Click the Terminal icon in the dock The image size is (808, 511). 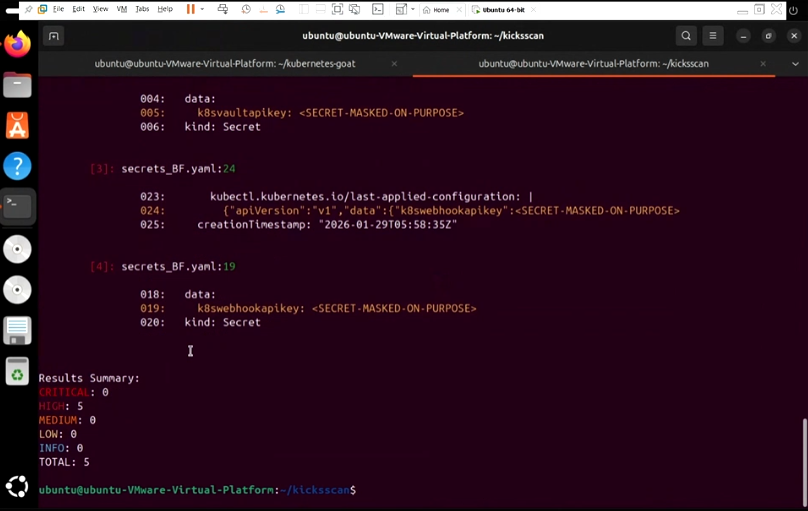coord(18,207)
